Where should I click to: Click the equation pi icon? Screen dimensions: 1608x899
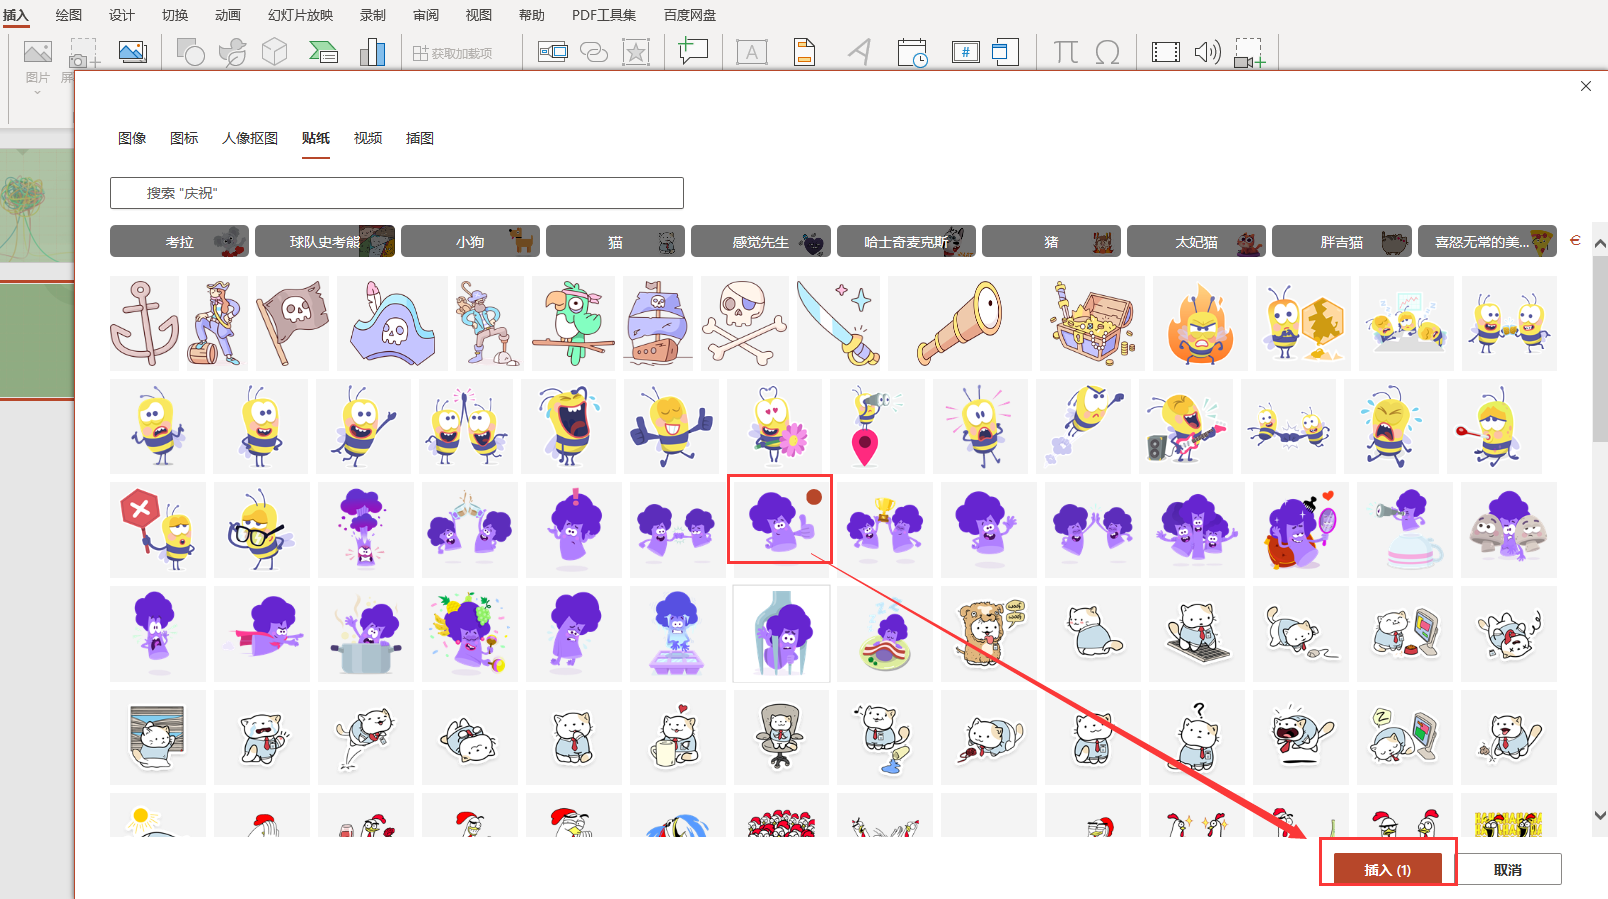pos(1066,51)
